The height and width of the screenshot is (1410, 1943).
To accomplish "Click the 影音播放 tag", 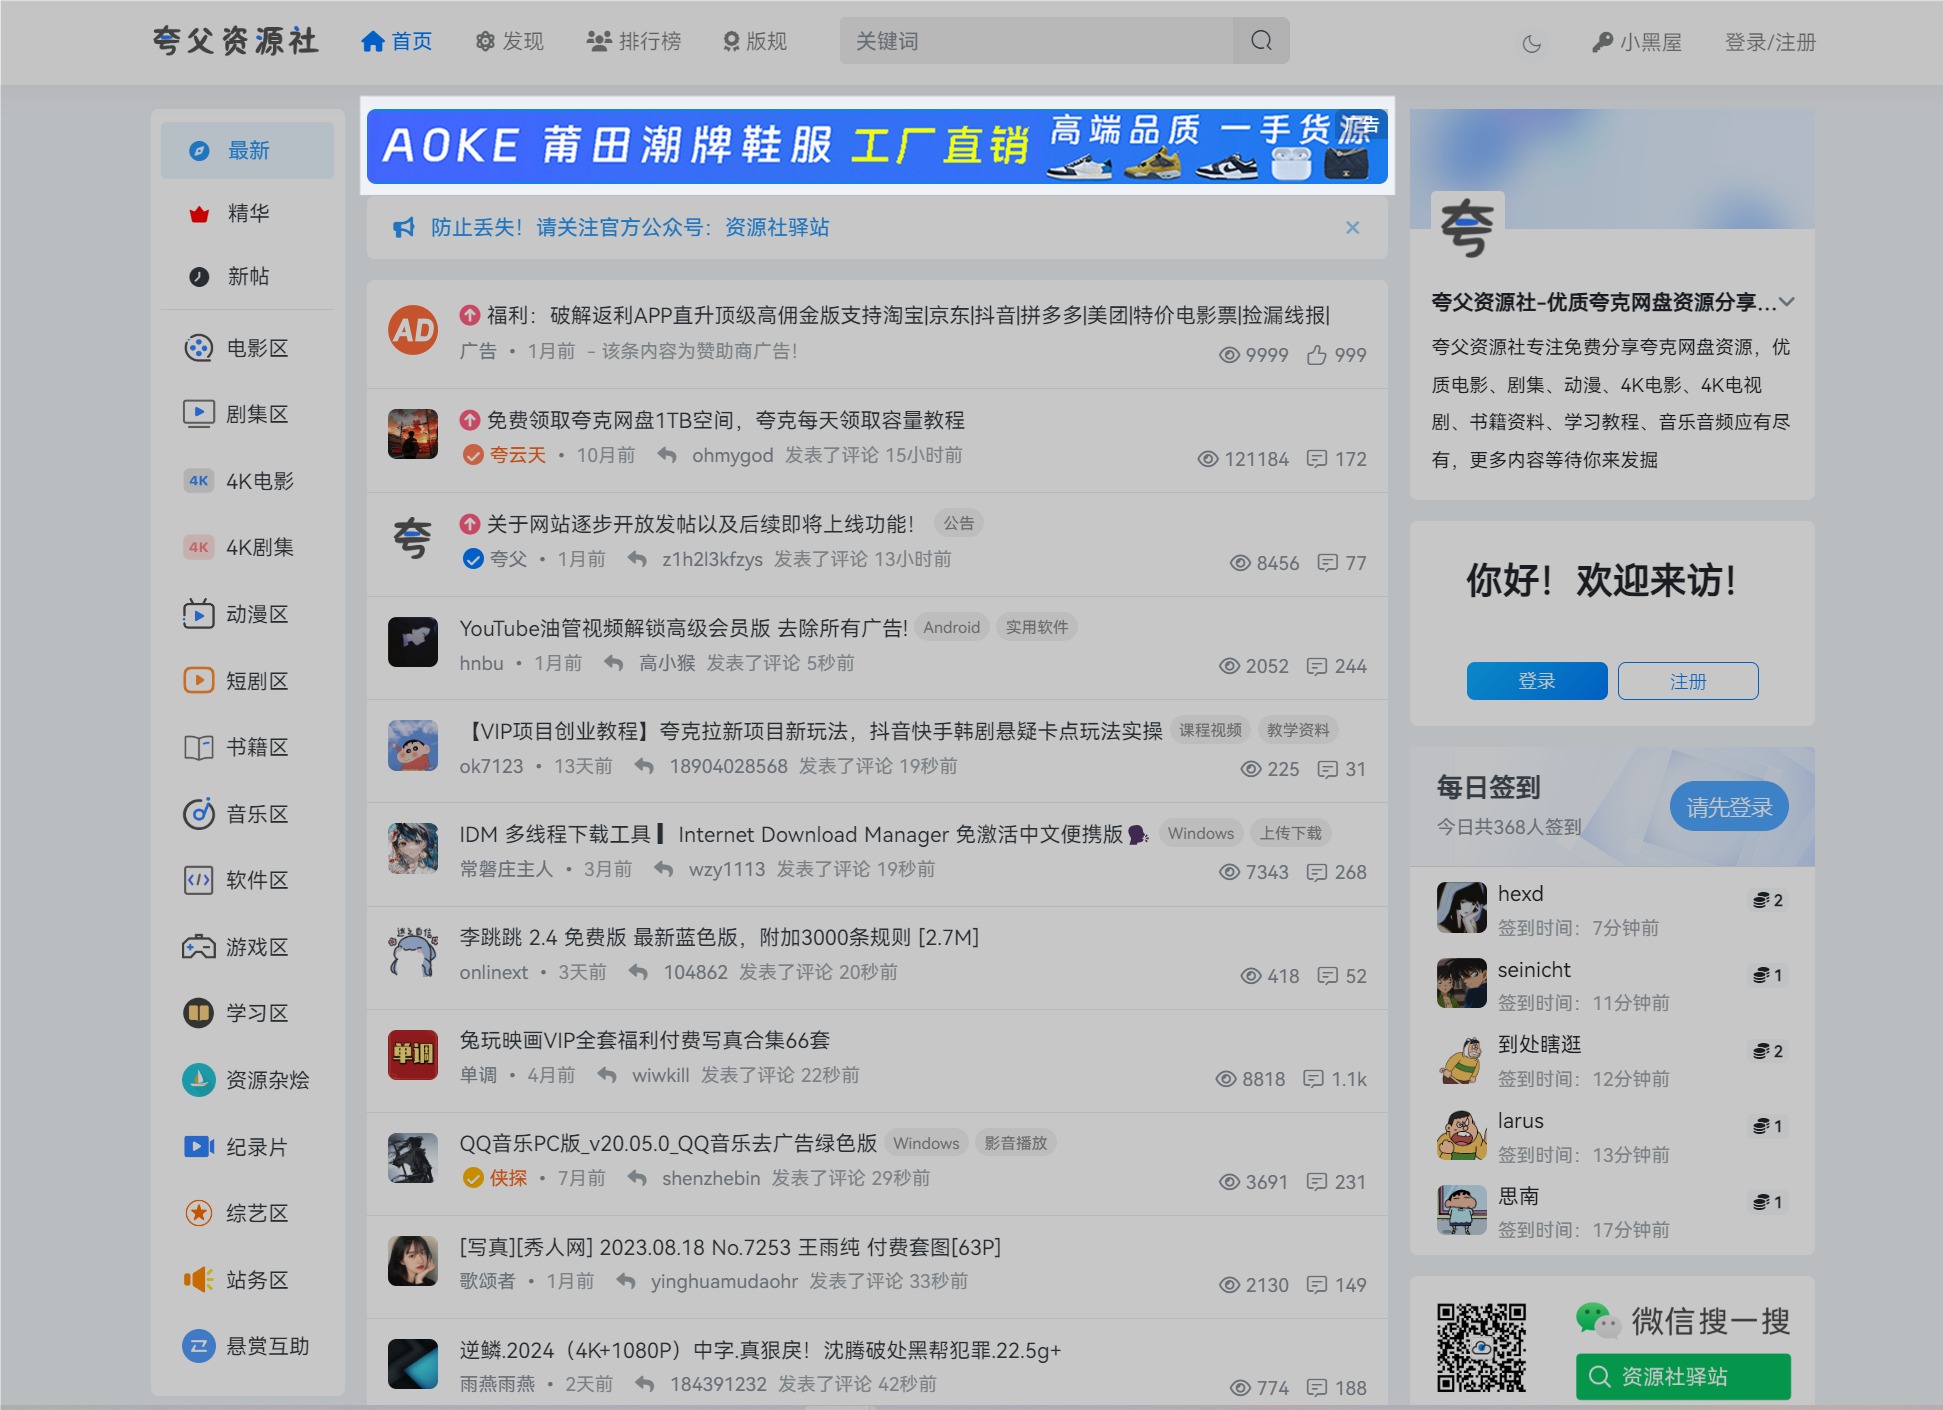I will (1015, 1143).
